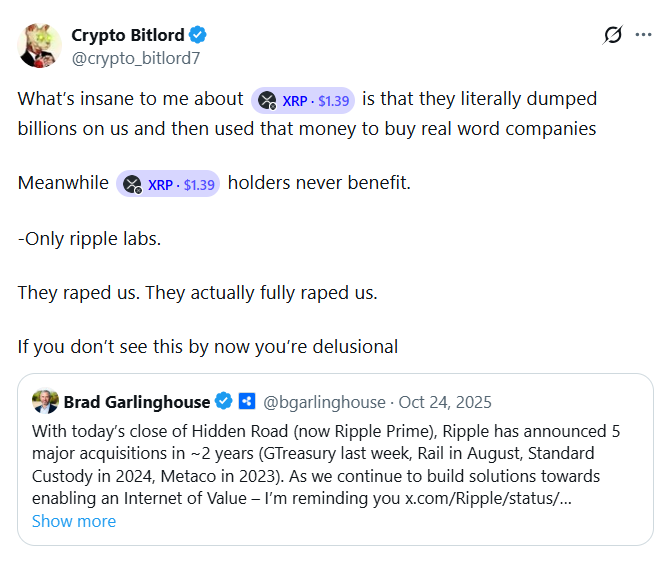Open Brad Garlinghouse's name in quoted post
Screen dimensions: 667x562
(137, 402)
